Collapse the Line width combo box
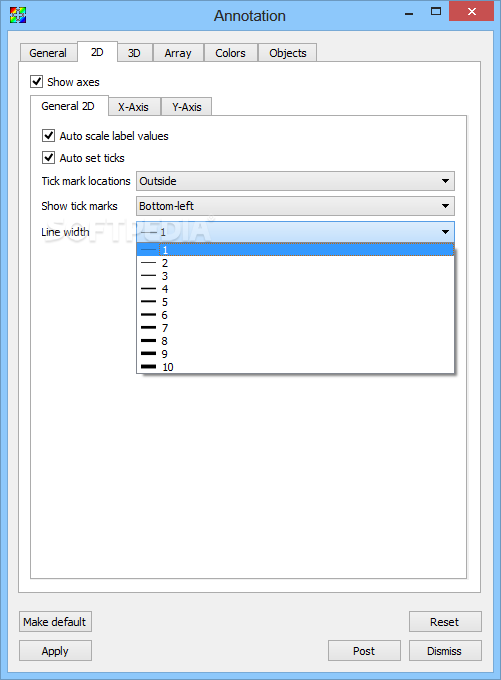The height and width of the screenshot is (680, 501). pos(295,232)
